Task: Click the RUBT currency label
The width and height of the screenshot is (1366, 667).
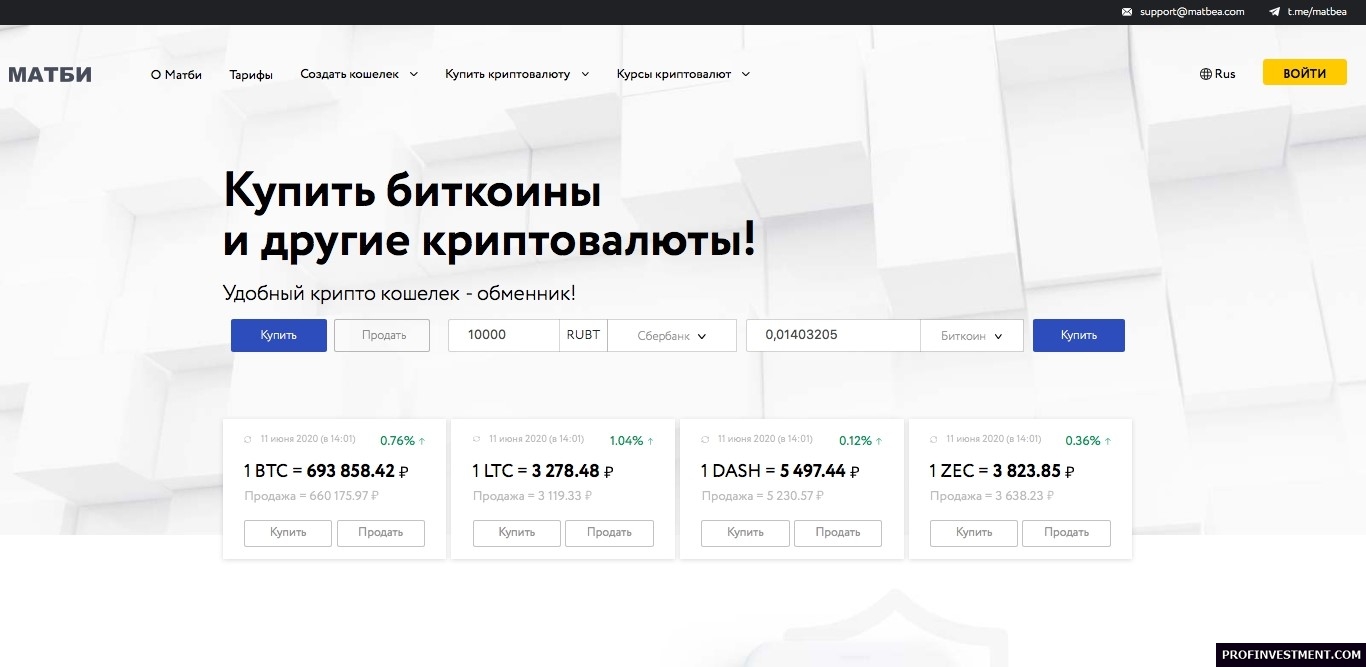Action: [583, 335]
